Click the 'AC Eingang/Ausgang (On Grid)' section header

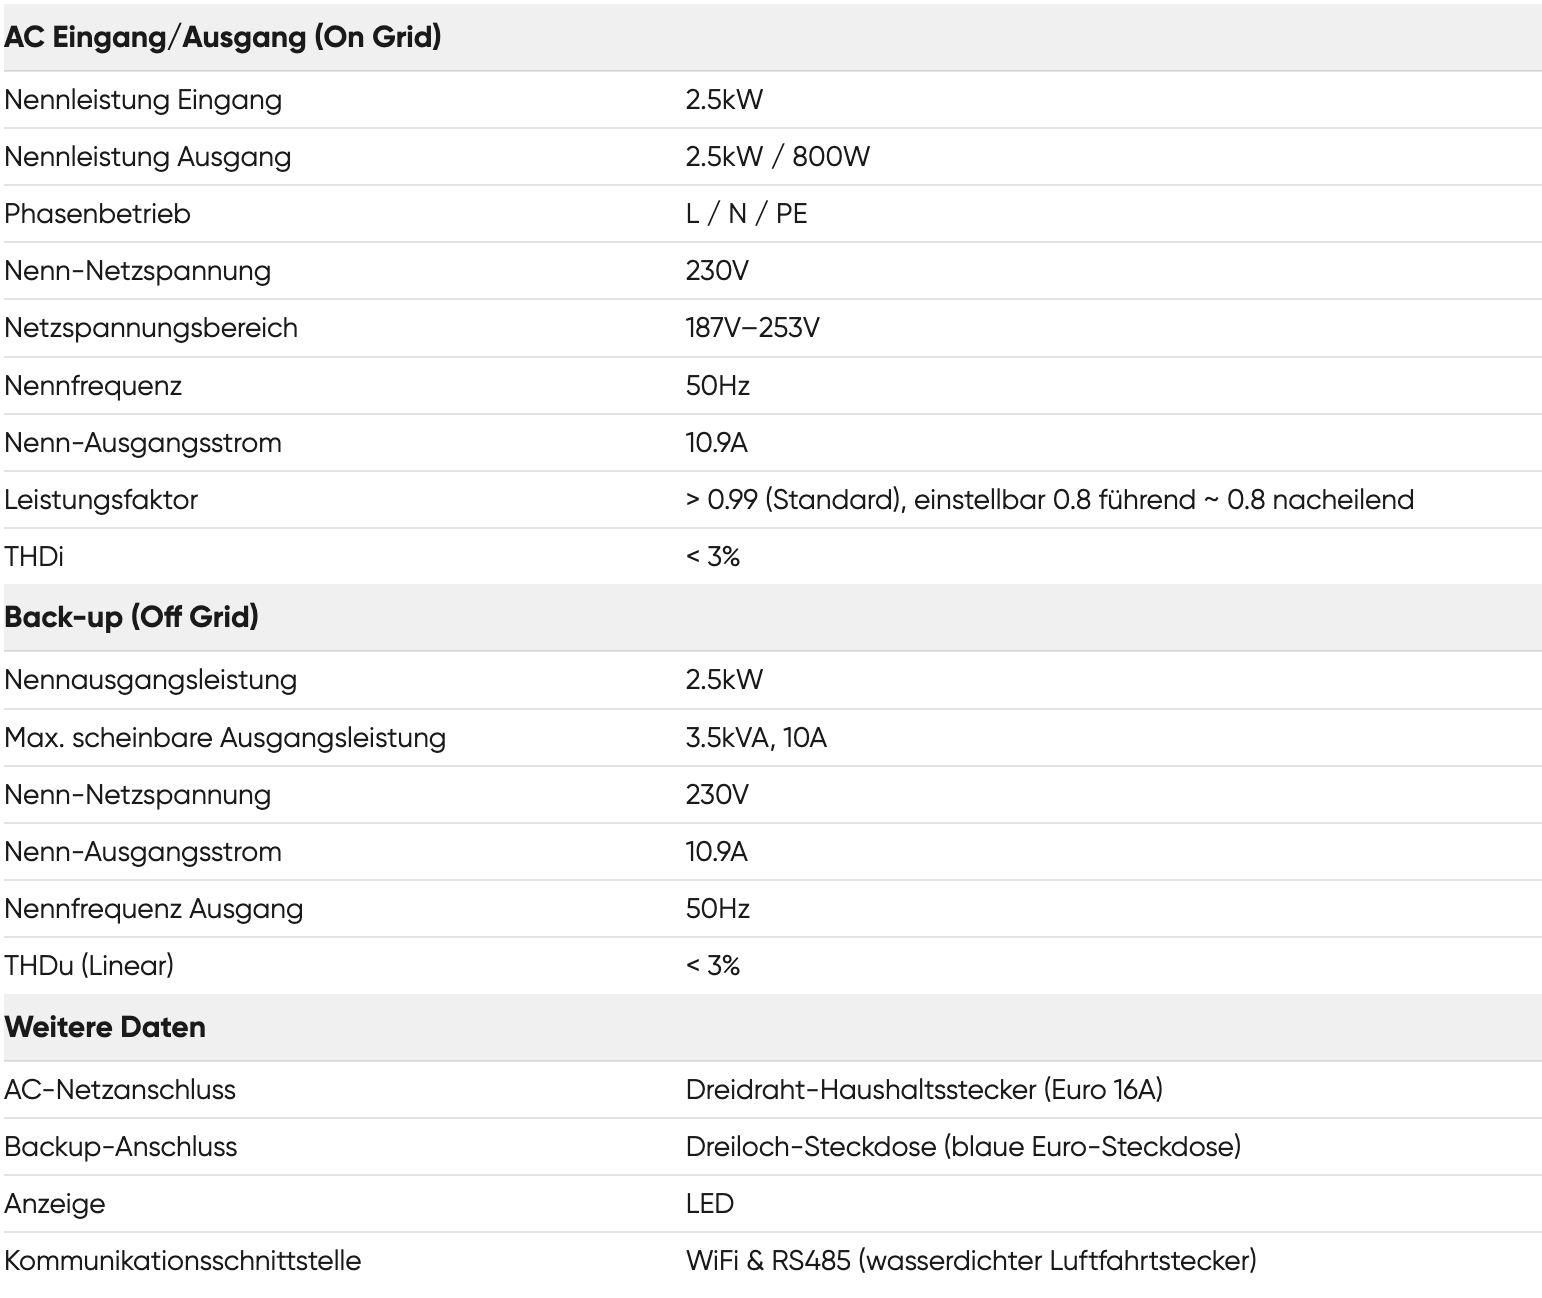223,38
